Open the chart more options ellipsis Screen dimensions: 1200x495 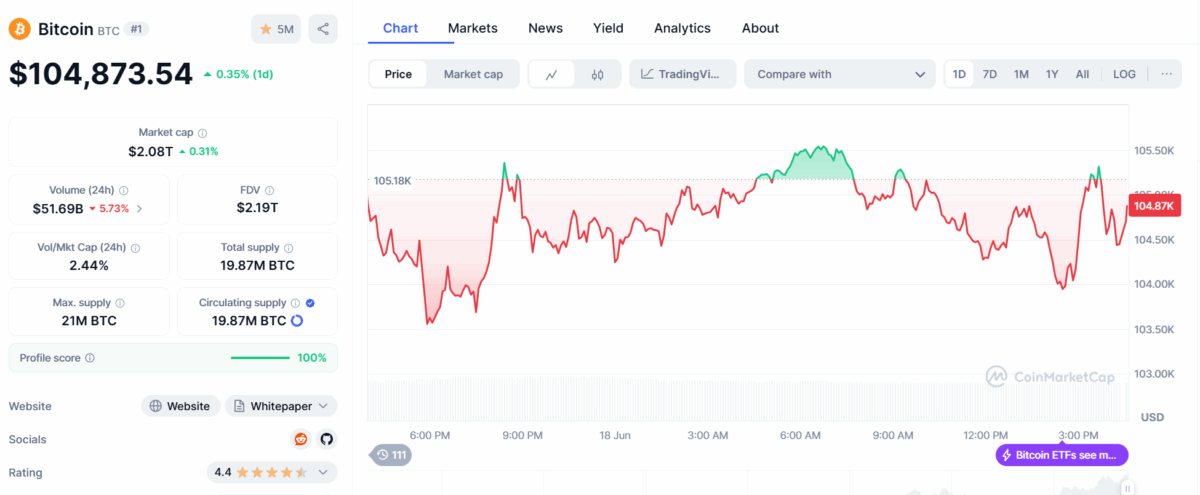click(1166, 74)
